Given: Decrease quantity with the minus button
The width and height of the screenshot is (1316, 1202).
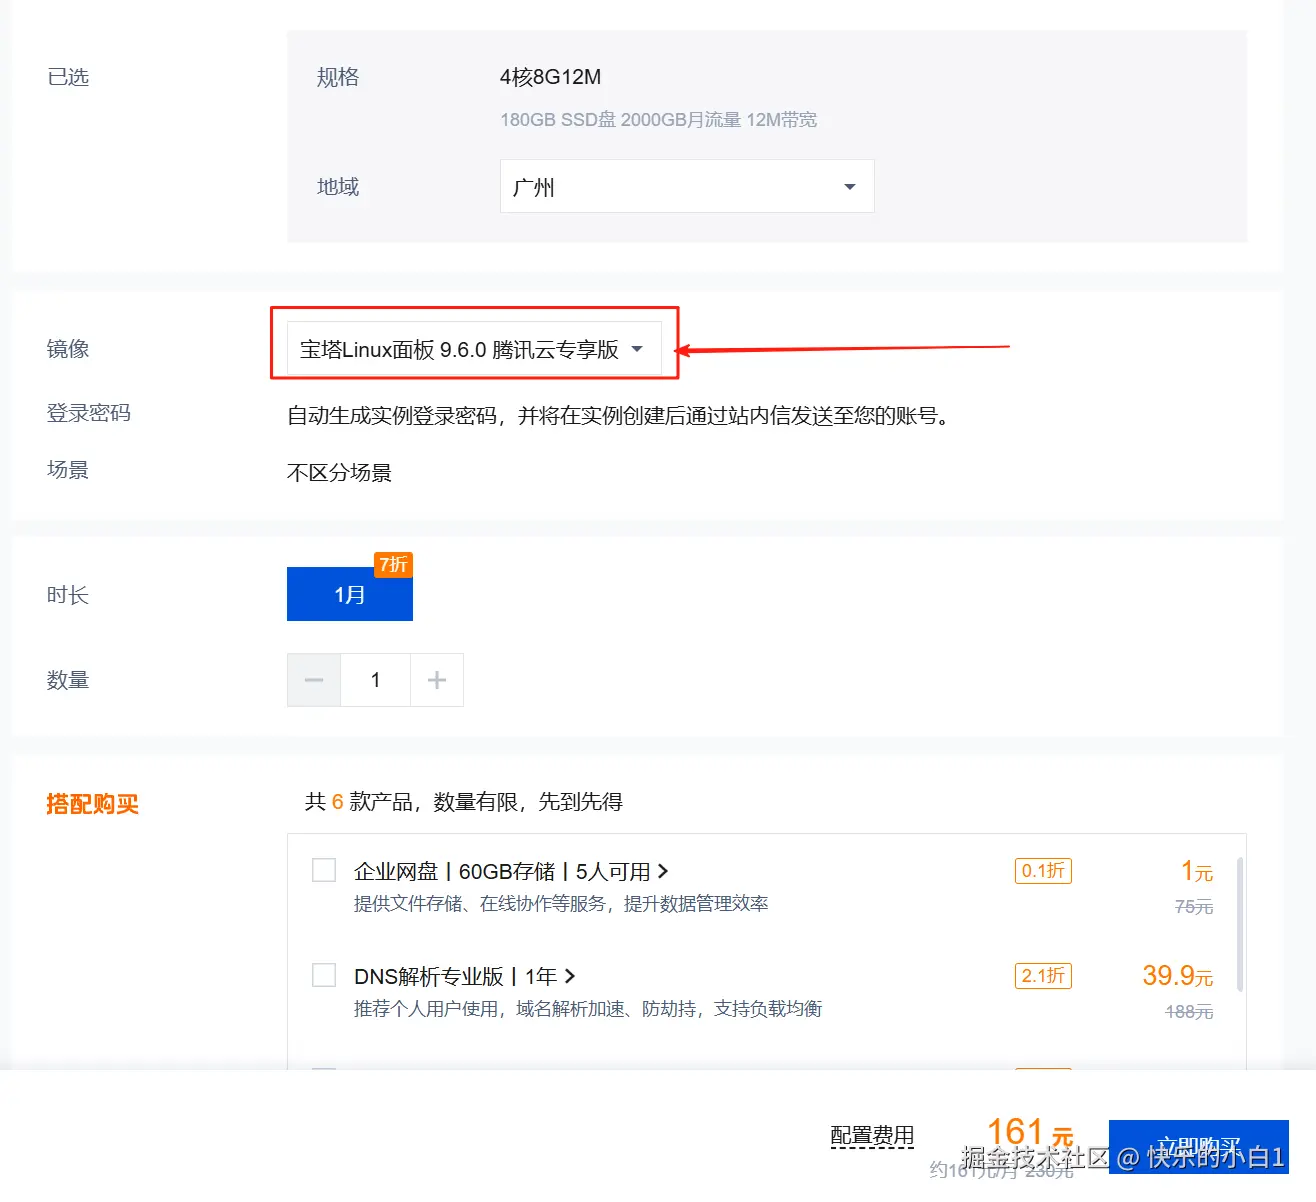Looking at the screenshot, I should pyautogui.click(x=314, y=680).
